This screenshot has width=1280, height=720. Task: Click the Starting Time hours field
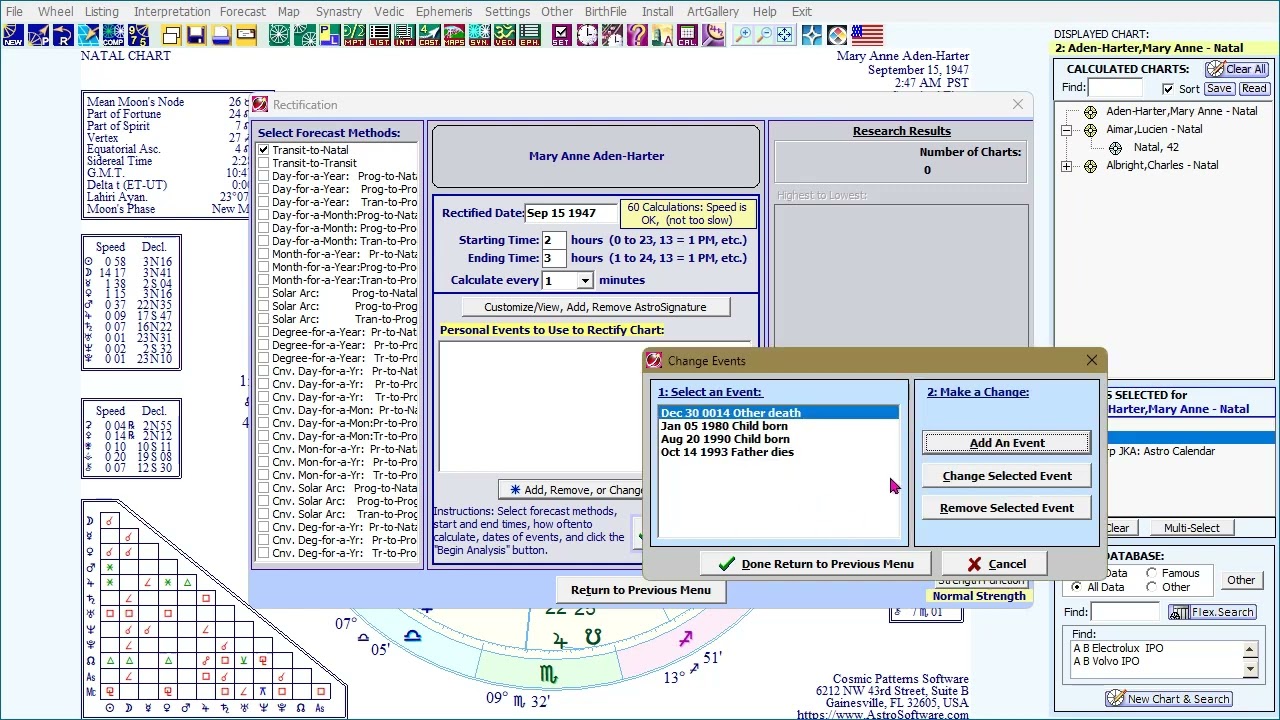(554, 240)
